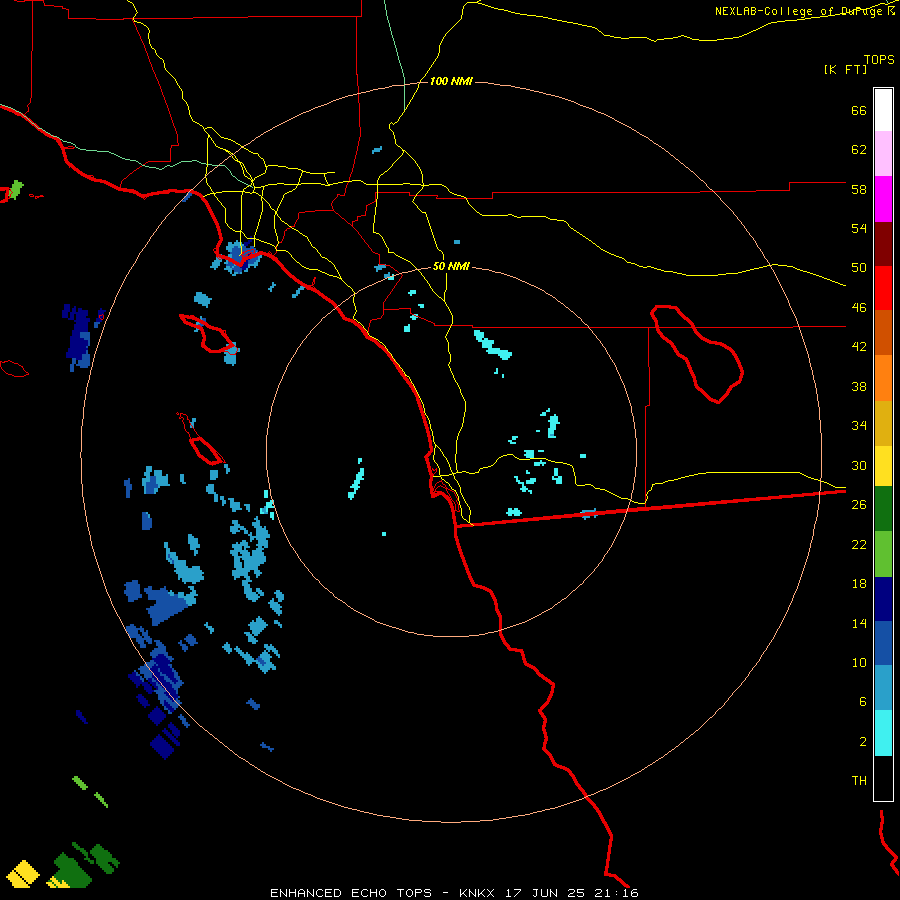
Task: Click the '14' scale label
Action: coord(859,623)
